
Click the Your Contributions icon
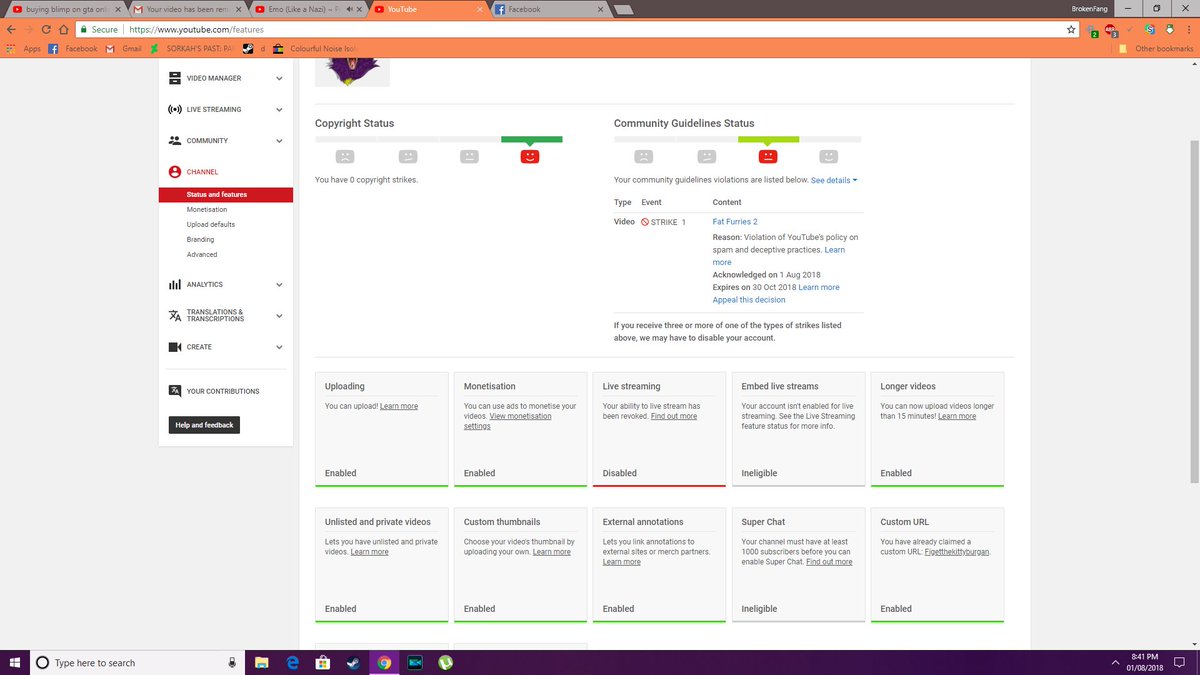[x=175, y=391]
